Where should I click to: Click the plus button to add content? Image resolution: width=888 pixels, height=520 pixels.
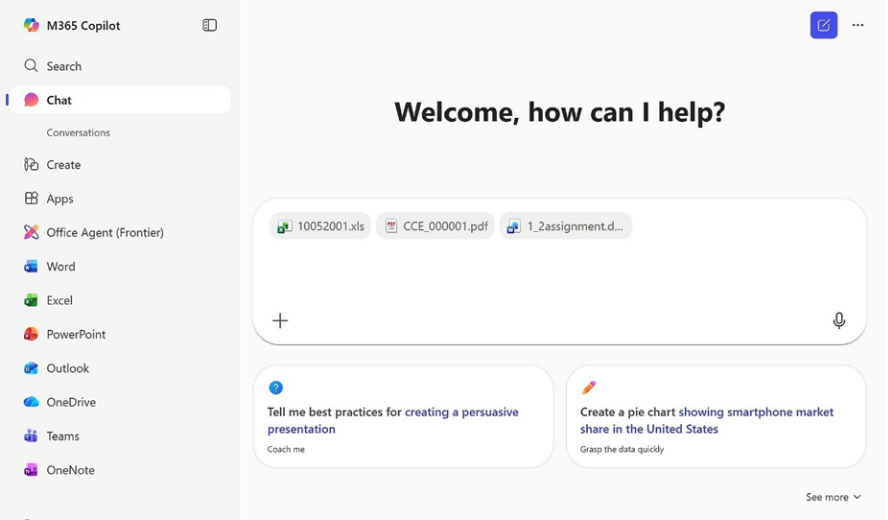pyautogui.click(x=280, y=321)
